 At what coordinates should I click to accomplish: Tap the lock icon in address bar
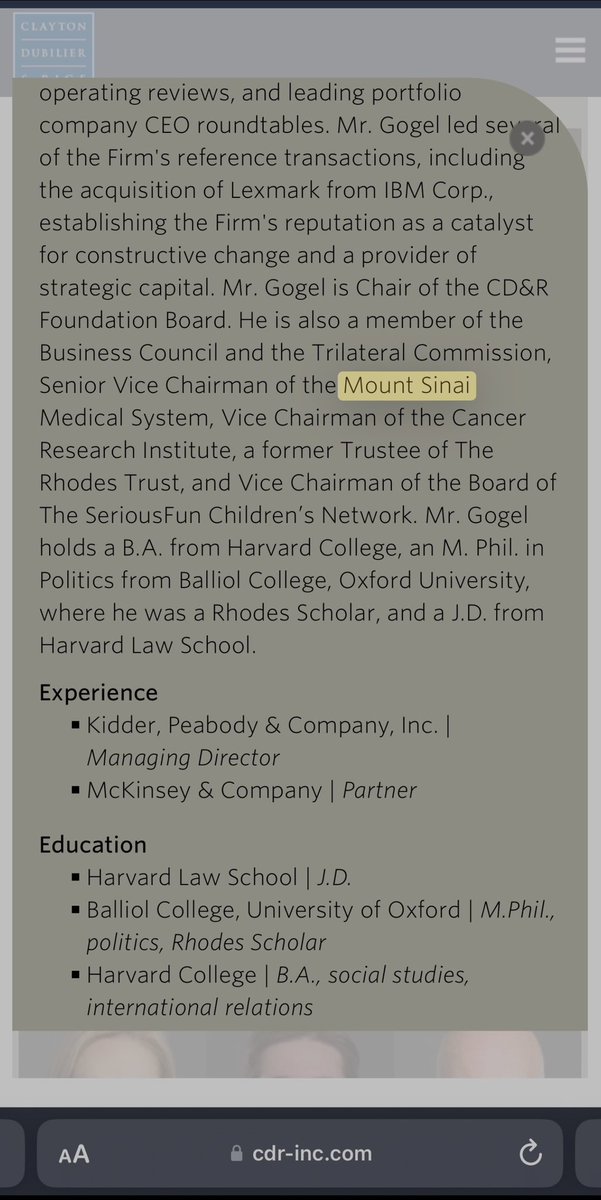pos(237,1154)
